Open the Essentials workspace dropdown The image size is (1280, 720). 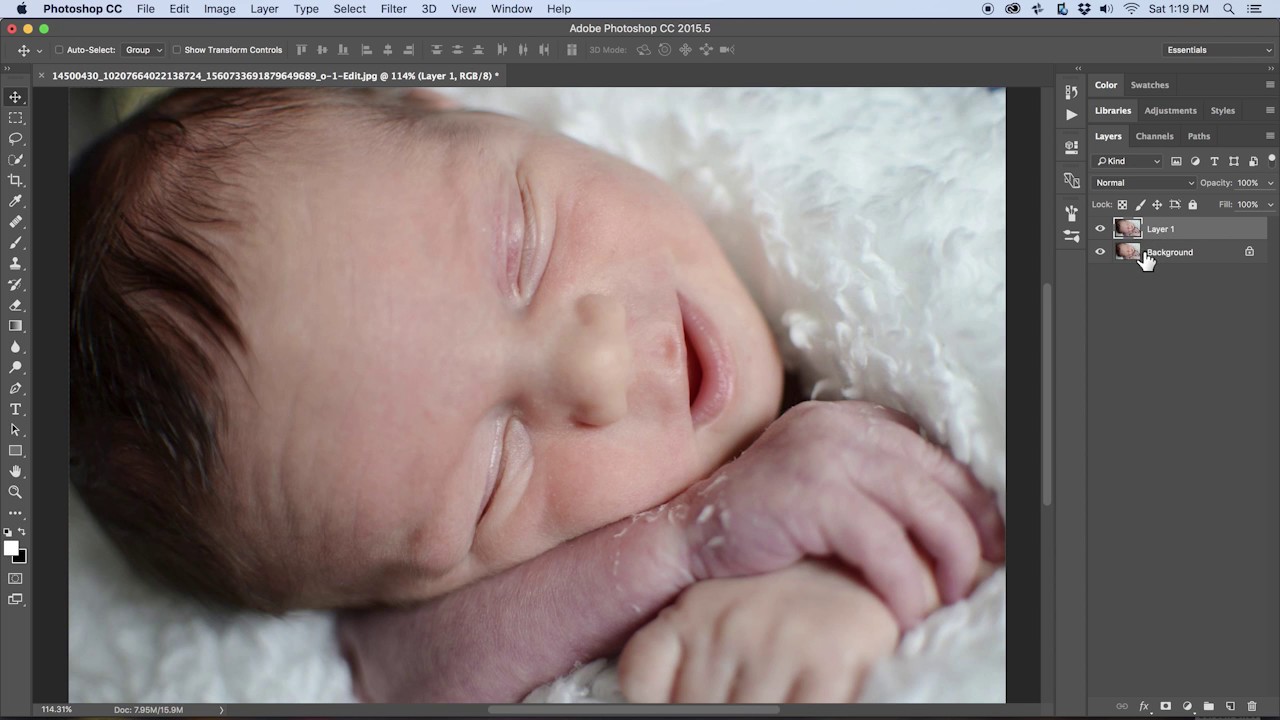tap(1220, 50)
